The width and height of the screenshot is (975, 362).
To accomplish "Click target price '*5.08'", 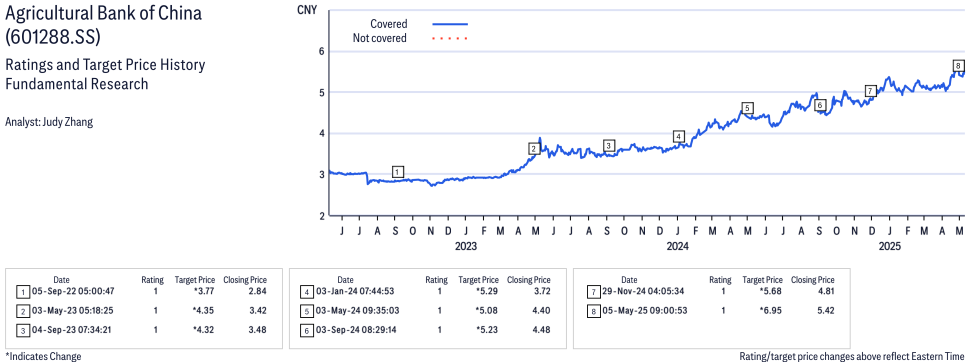I will [488, 310].
